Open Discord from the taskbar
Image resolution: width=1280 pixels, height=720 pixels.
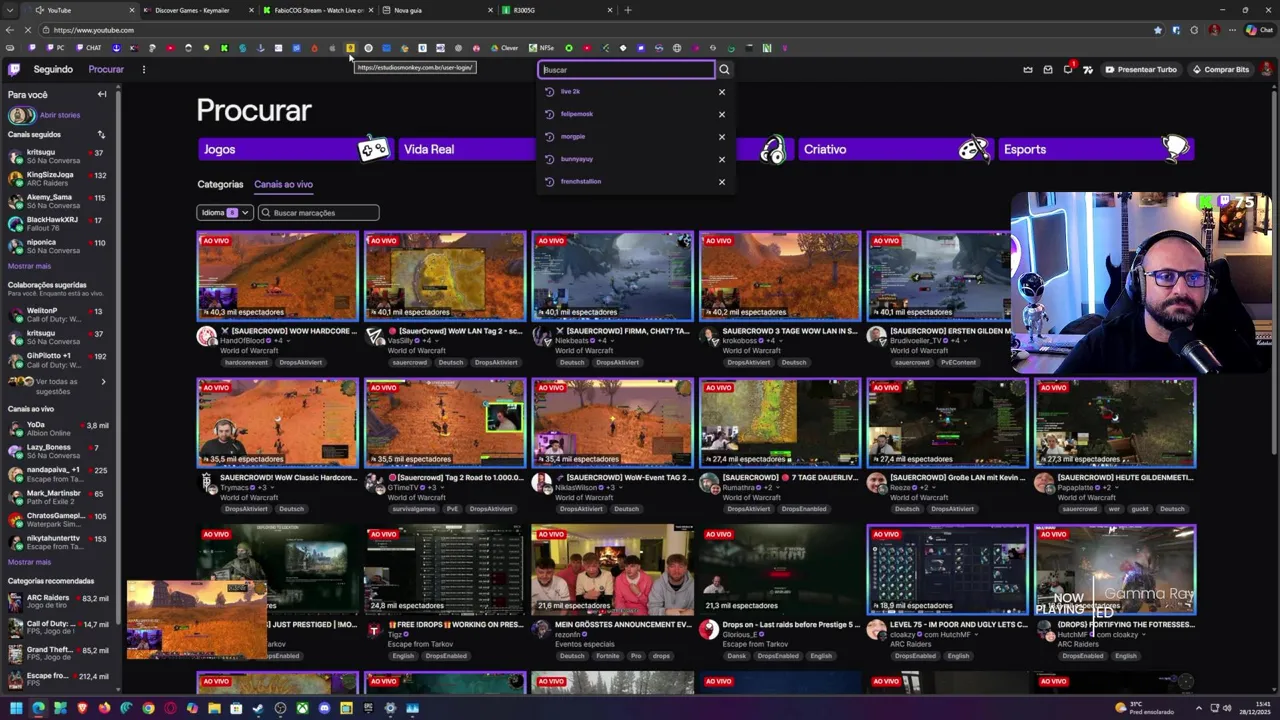324,708
